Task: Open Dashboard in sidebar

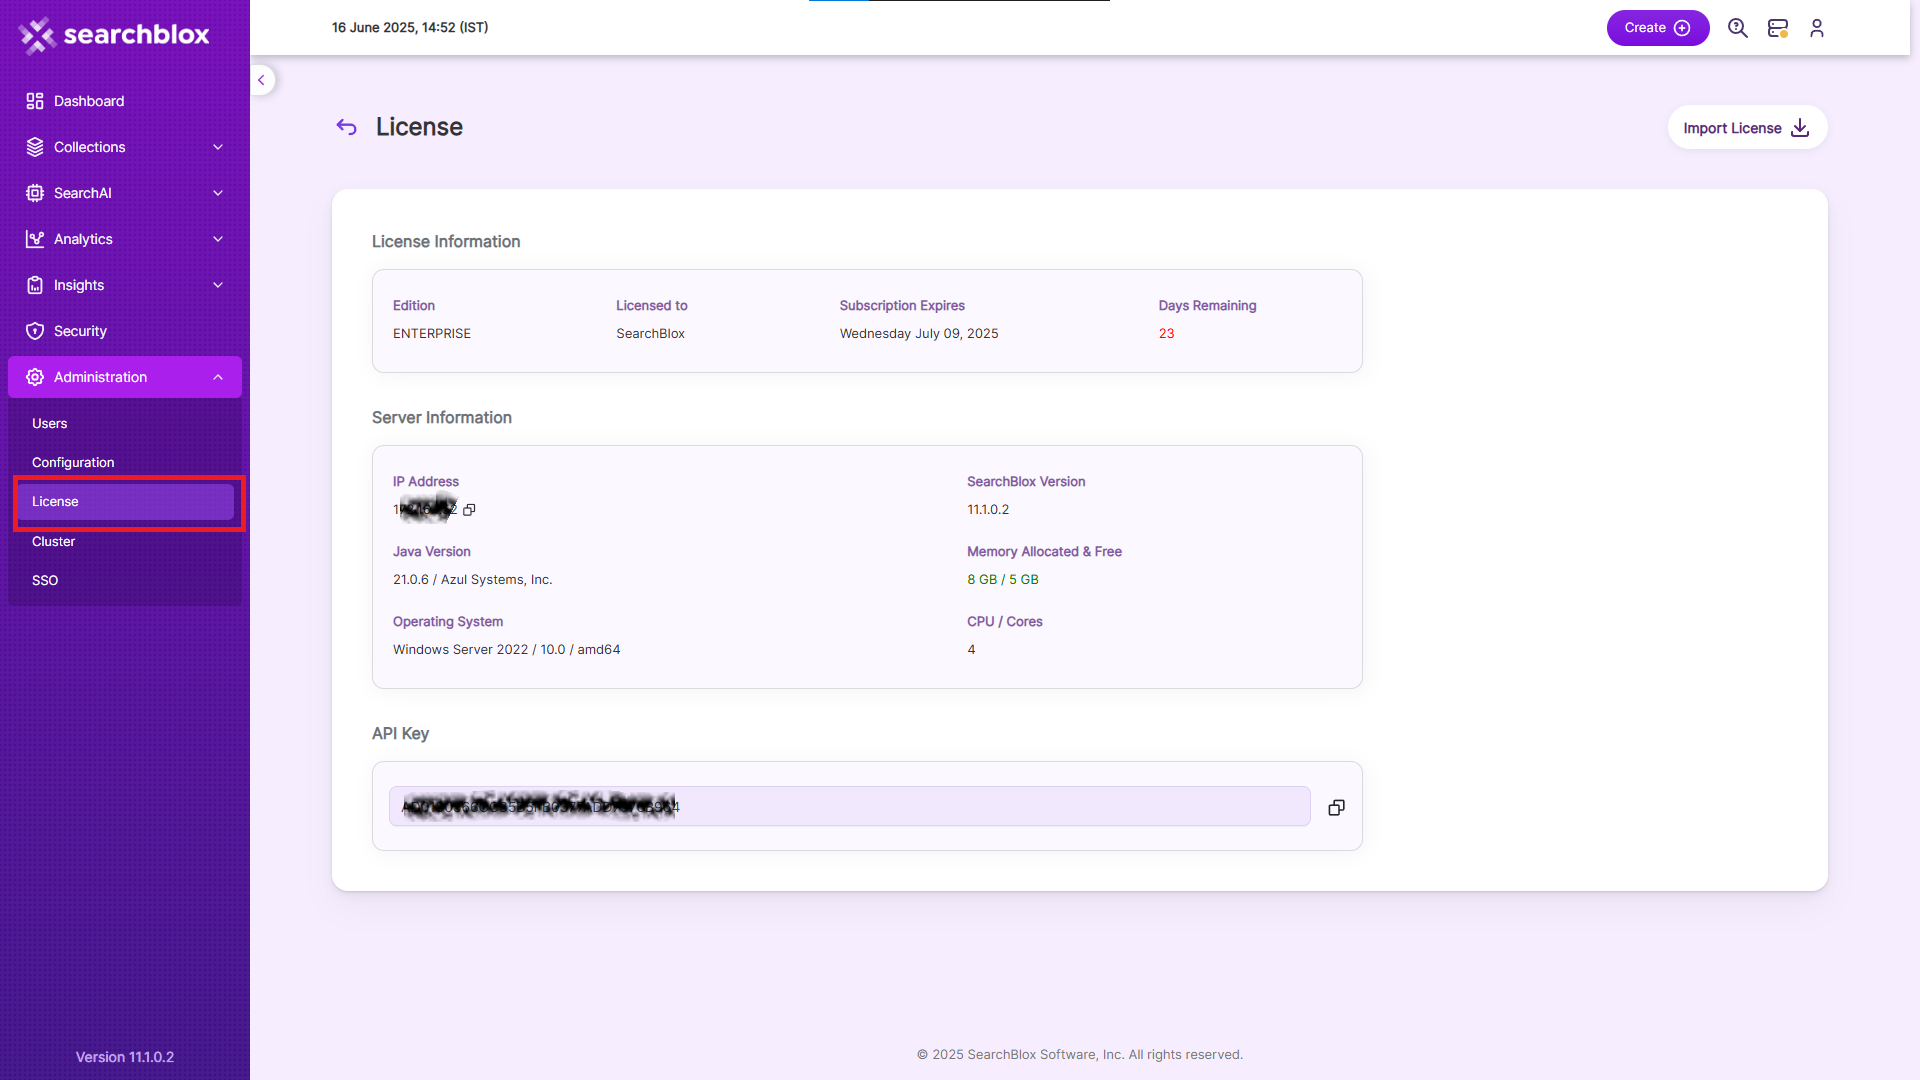Action: pos(125,101)
